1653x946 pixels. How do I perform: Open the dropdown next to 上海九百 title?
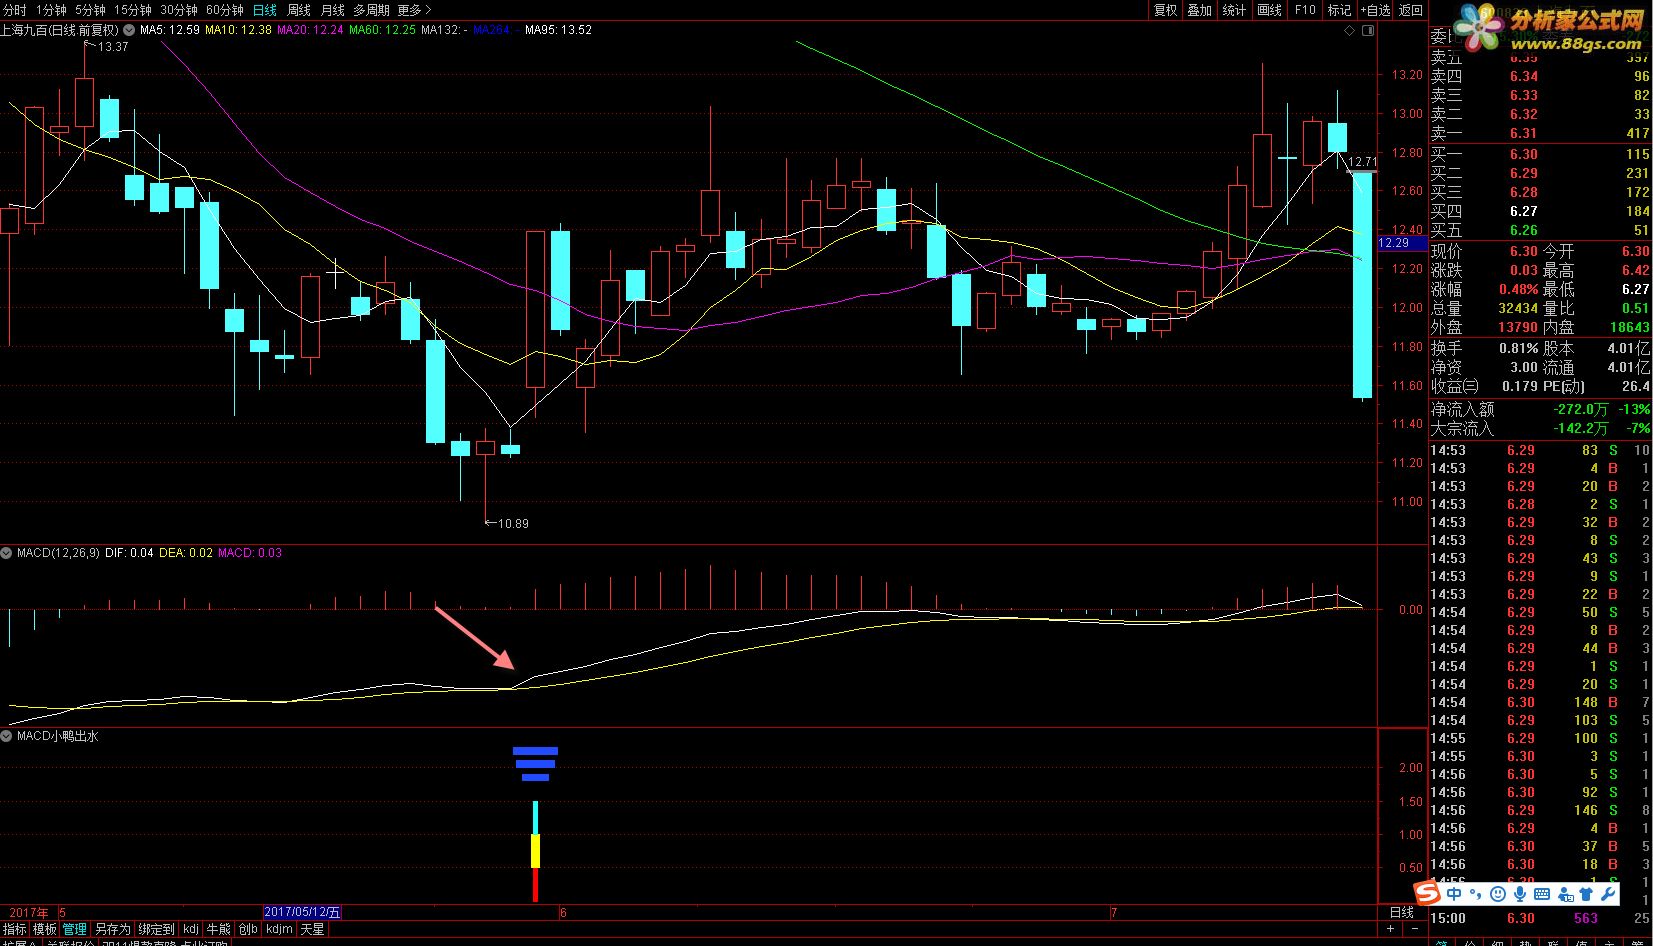click(x=128, y=30)
